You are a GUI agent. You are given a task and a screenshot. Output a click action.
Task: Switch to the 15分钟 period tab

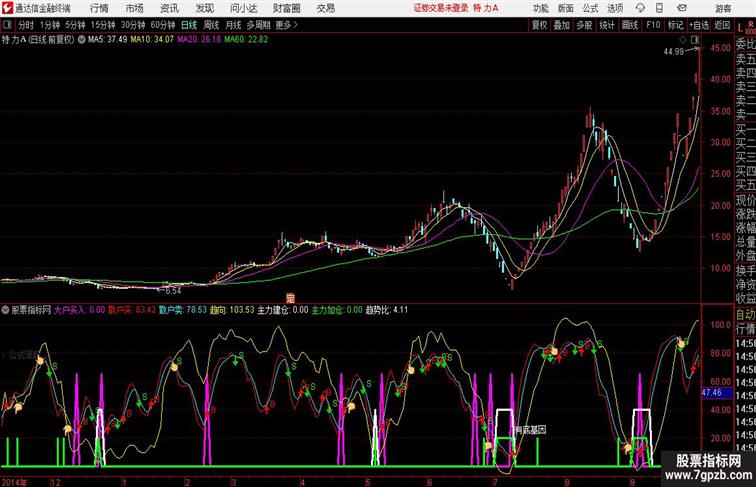point(103,25)
